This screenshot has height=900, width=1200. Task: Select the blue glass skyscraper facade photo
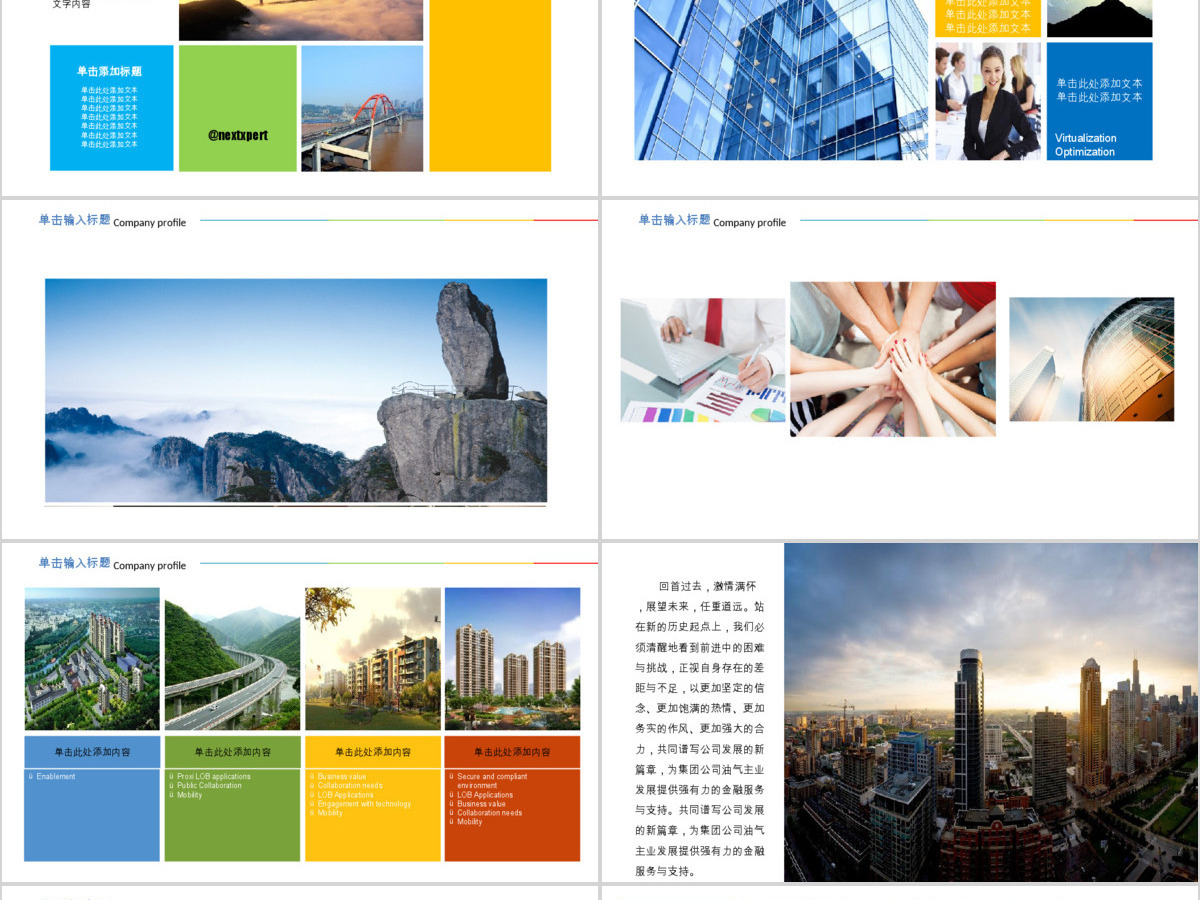point(781,80)
